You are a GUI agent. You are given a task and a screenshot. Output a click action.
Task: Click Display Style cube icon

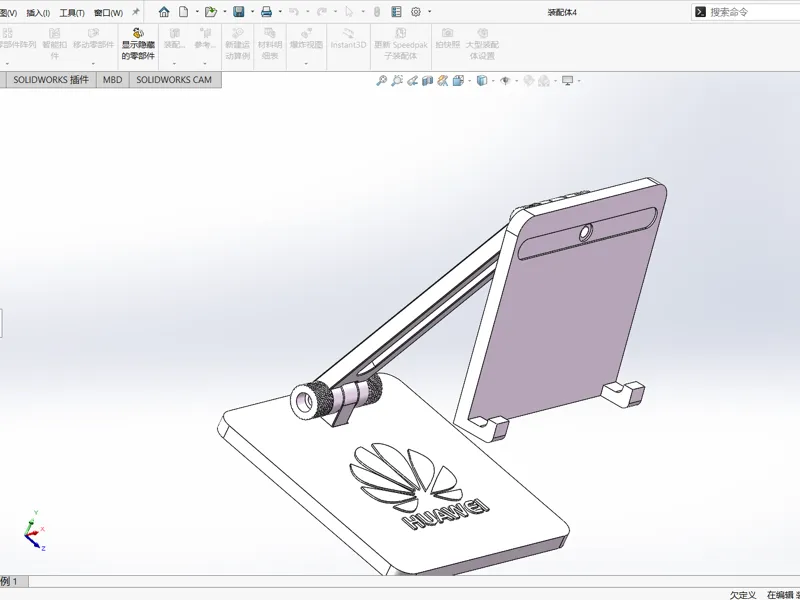coord(481,81)
